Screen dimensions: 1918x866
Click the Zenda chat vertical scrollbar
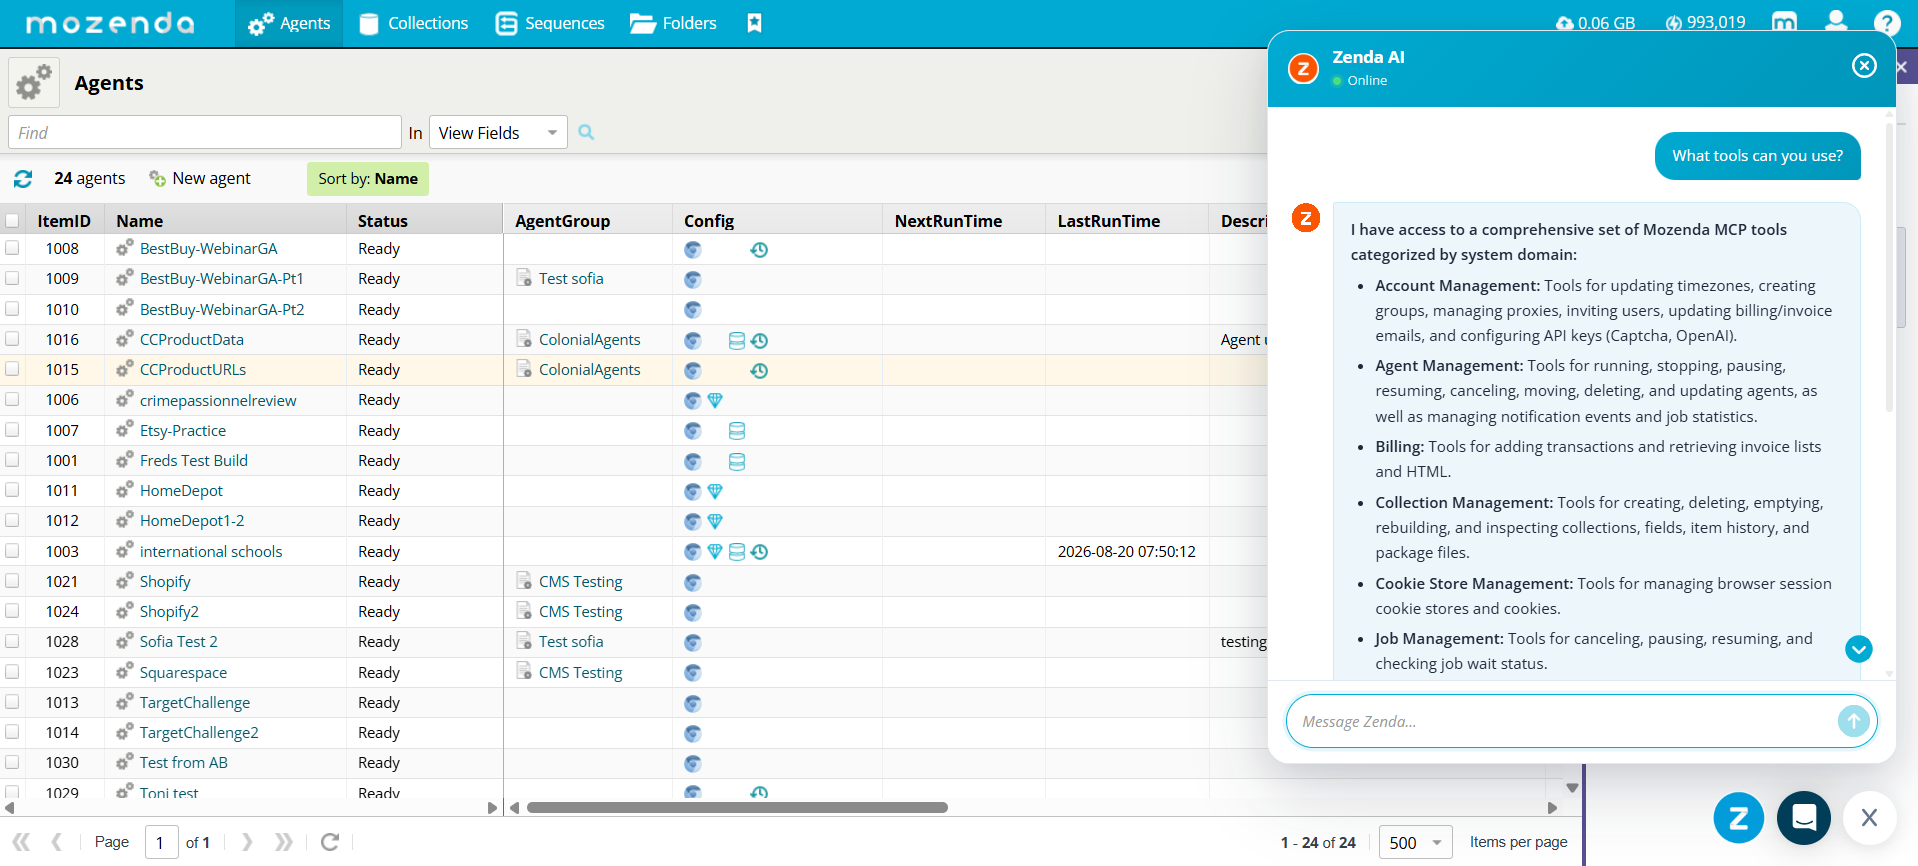(x=1889, y=267)
